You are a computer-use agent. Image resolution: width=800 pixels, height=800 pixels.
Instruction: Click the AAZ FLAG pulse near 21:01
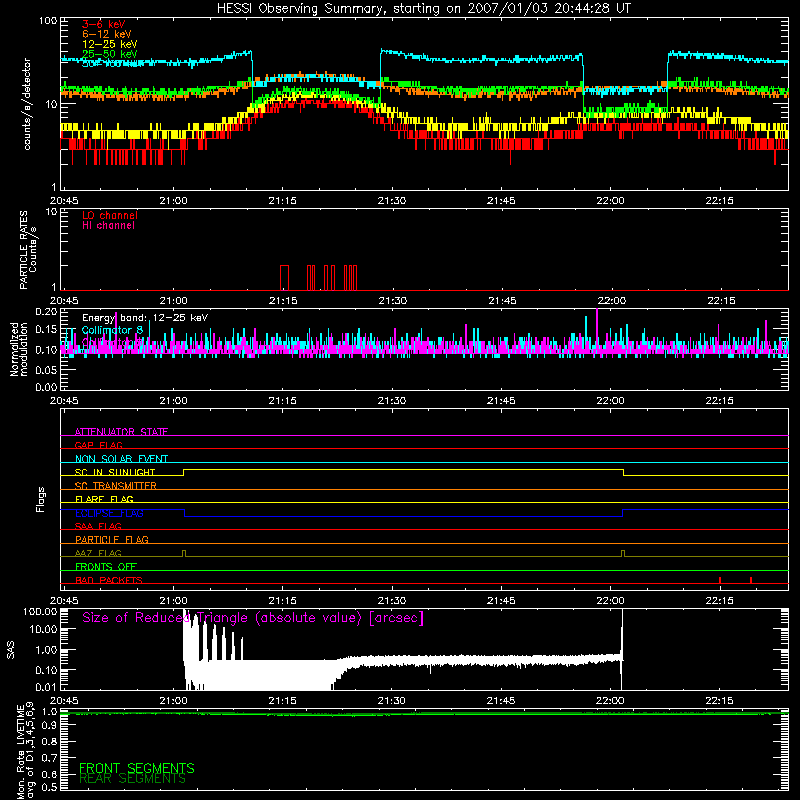click(x=184, y=554)
